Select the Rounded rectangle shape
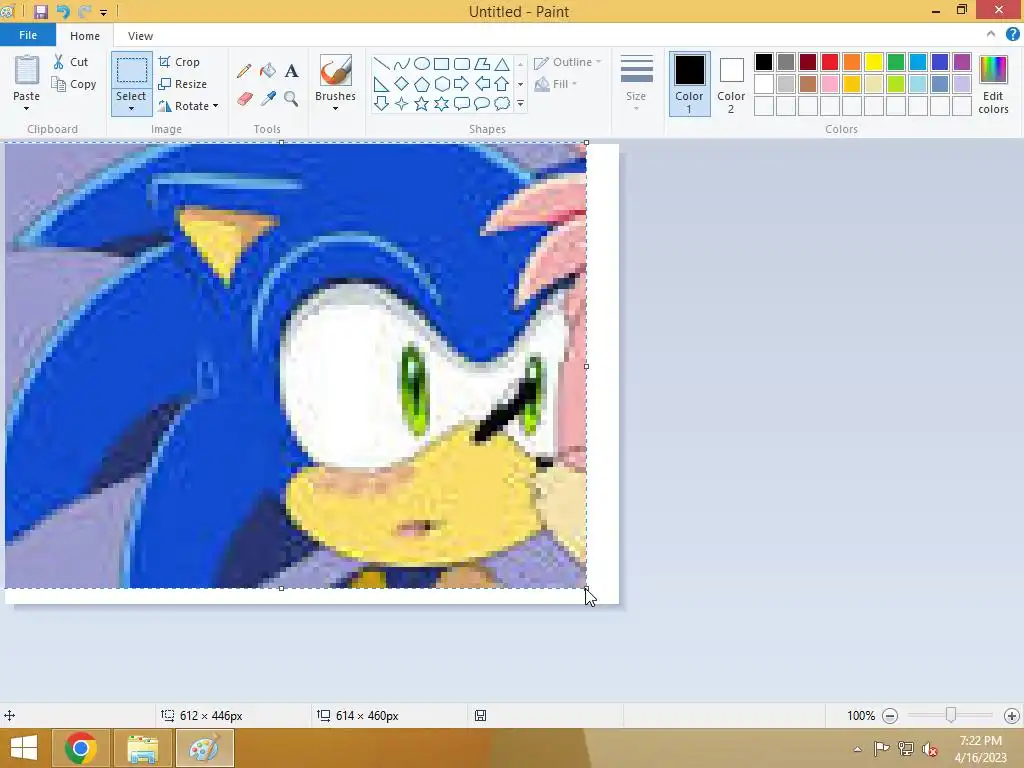This screenshot has width=1024, height=768. 462,64
